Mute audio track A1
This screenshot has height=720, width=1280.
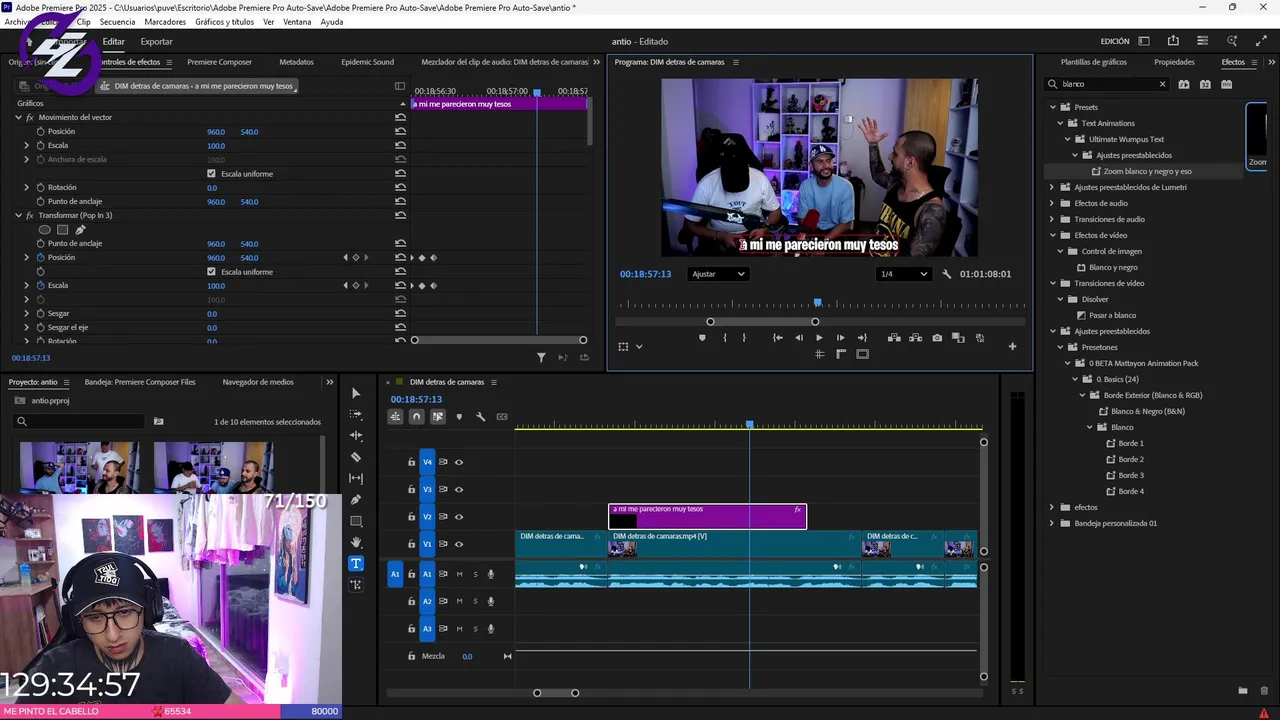[x=459, y=574]
